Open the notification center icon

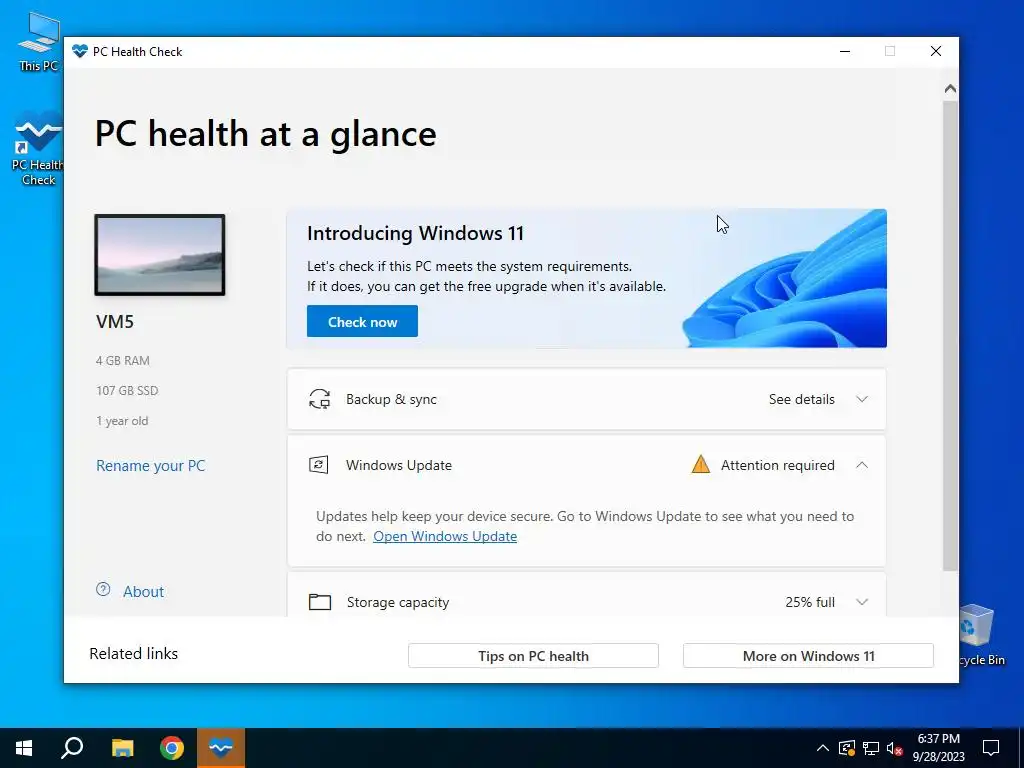991,748
